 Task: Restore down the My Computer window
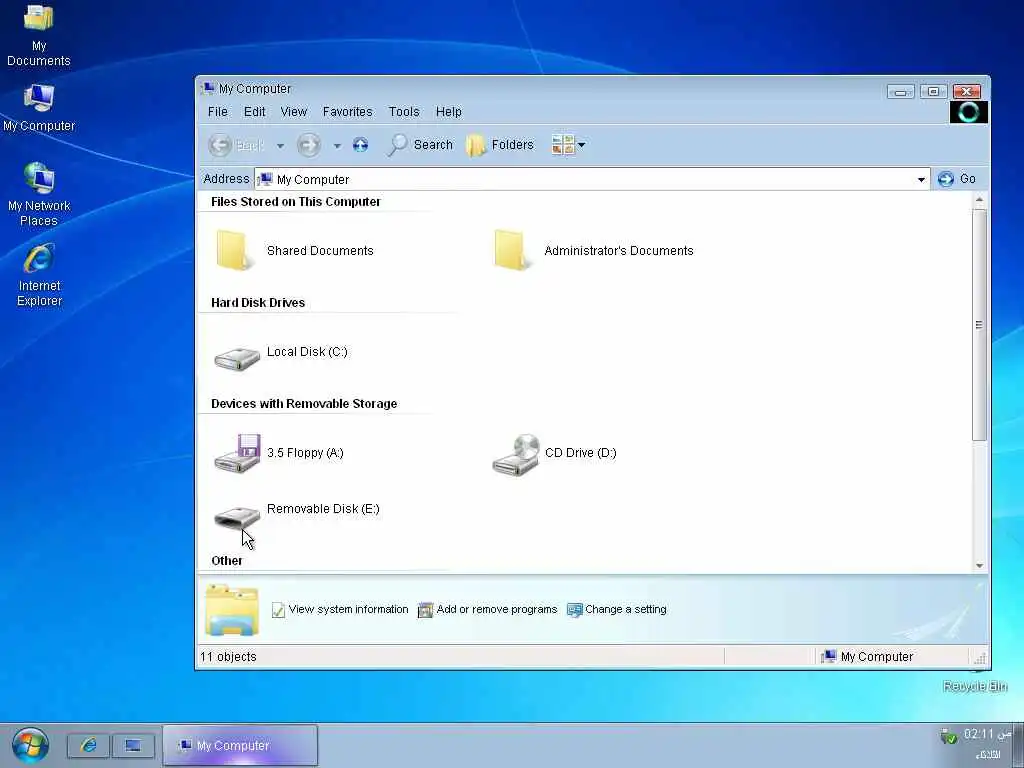click(933, 91)
